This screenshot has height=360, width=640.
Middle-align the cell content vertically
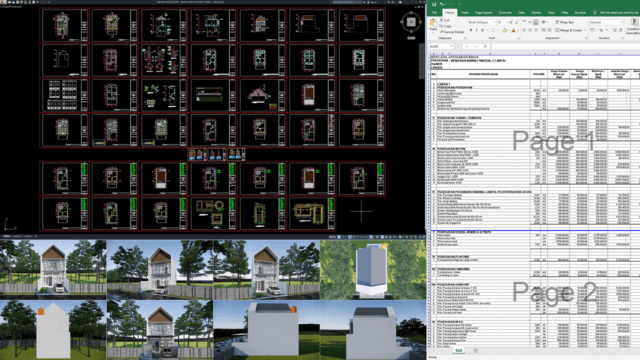pyautogui.click(x=530, y=22)
